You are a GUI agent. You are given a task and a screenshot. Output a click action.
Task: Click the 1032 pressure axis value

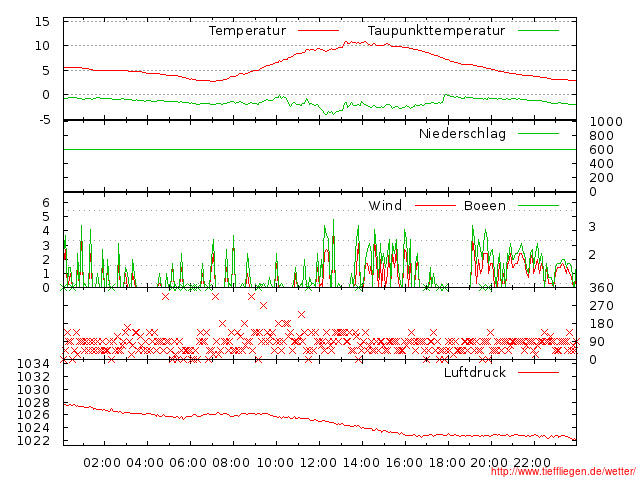pyautogui.click(x=33, y=376)
